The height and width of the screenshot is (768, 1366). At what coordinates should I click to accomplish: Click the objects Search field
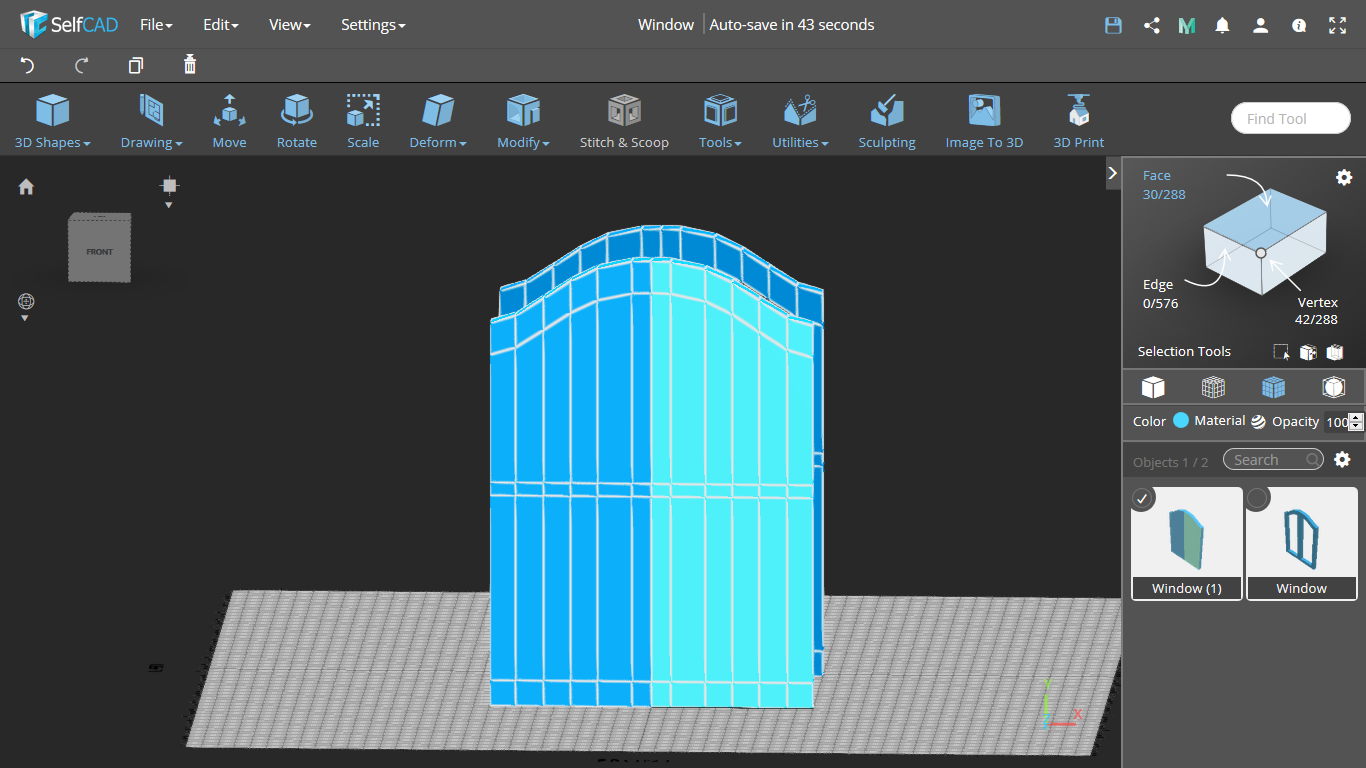(x=1273, y=460)
